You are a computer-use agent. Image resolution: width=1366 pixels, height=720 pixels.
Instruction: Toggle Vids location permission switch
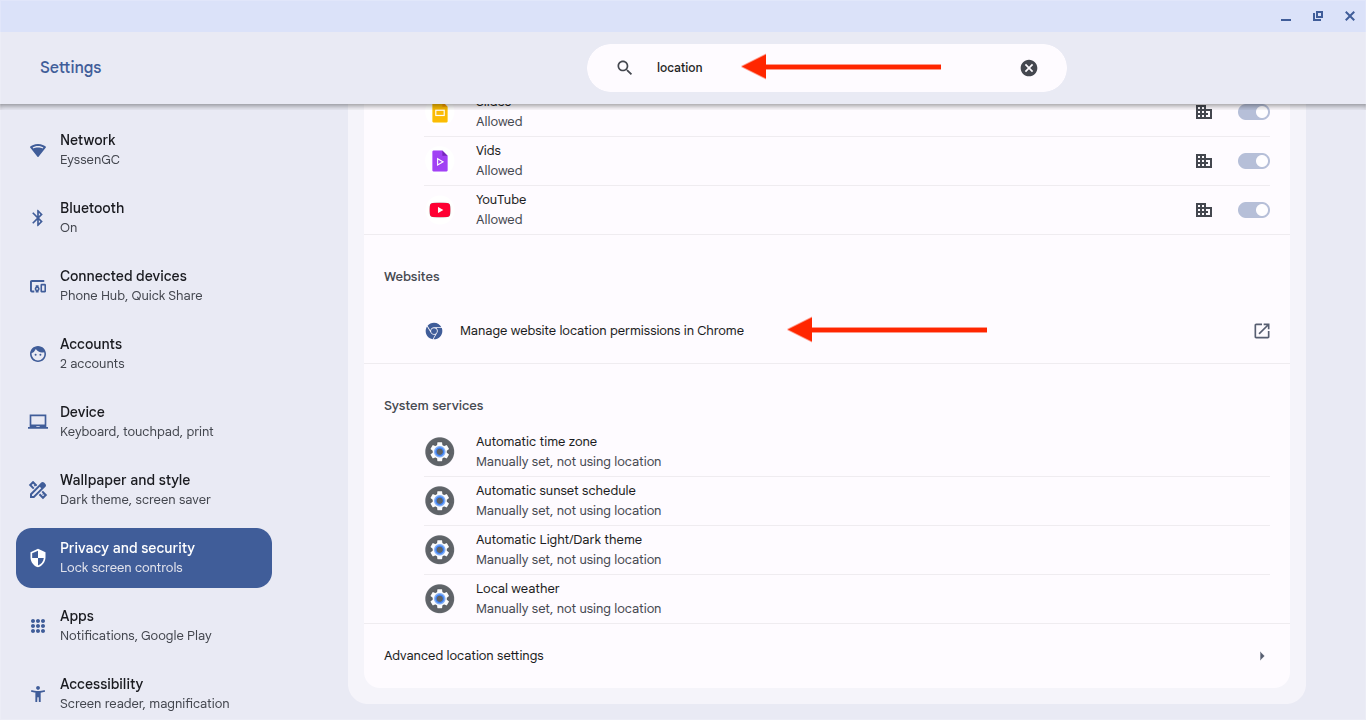[1253, 161]
